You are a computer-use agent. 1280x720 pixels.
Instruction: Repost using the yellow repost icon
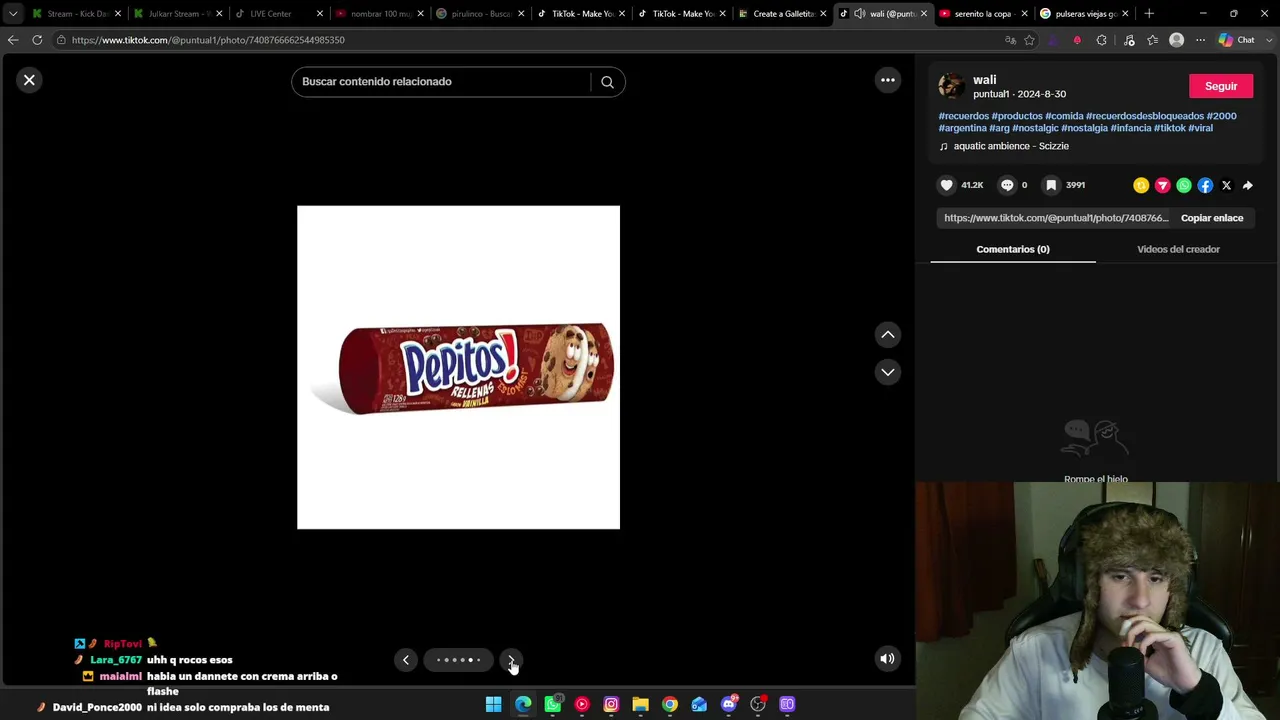point(1141,185)
